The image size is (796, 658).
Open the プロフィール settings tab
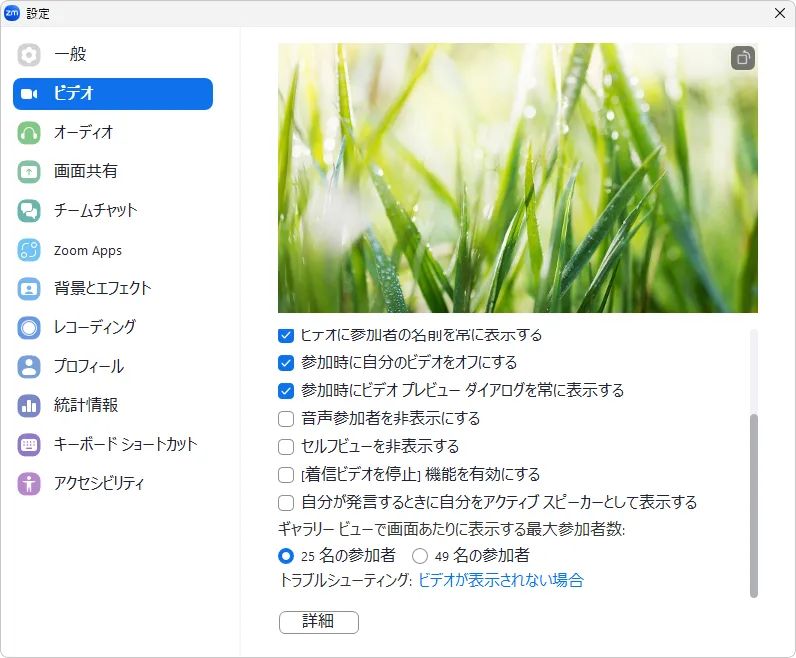click(88, 367)
